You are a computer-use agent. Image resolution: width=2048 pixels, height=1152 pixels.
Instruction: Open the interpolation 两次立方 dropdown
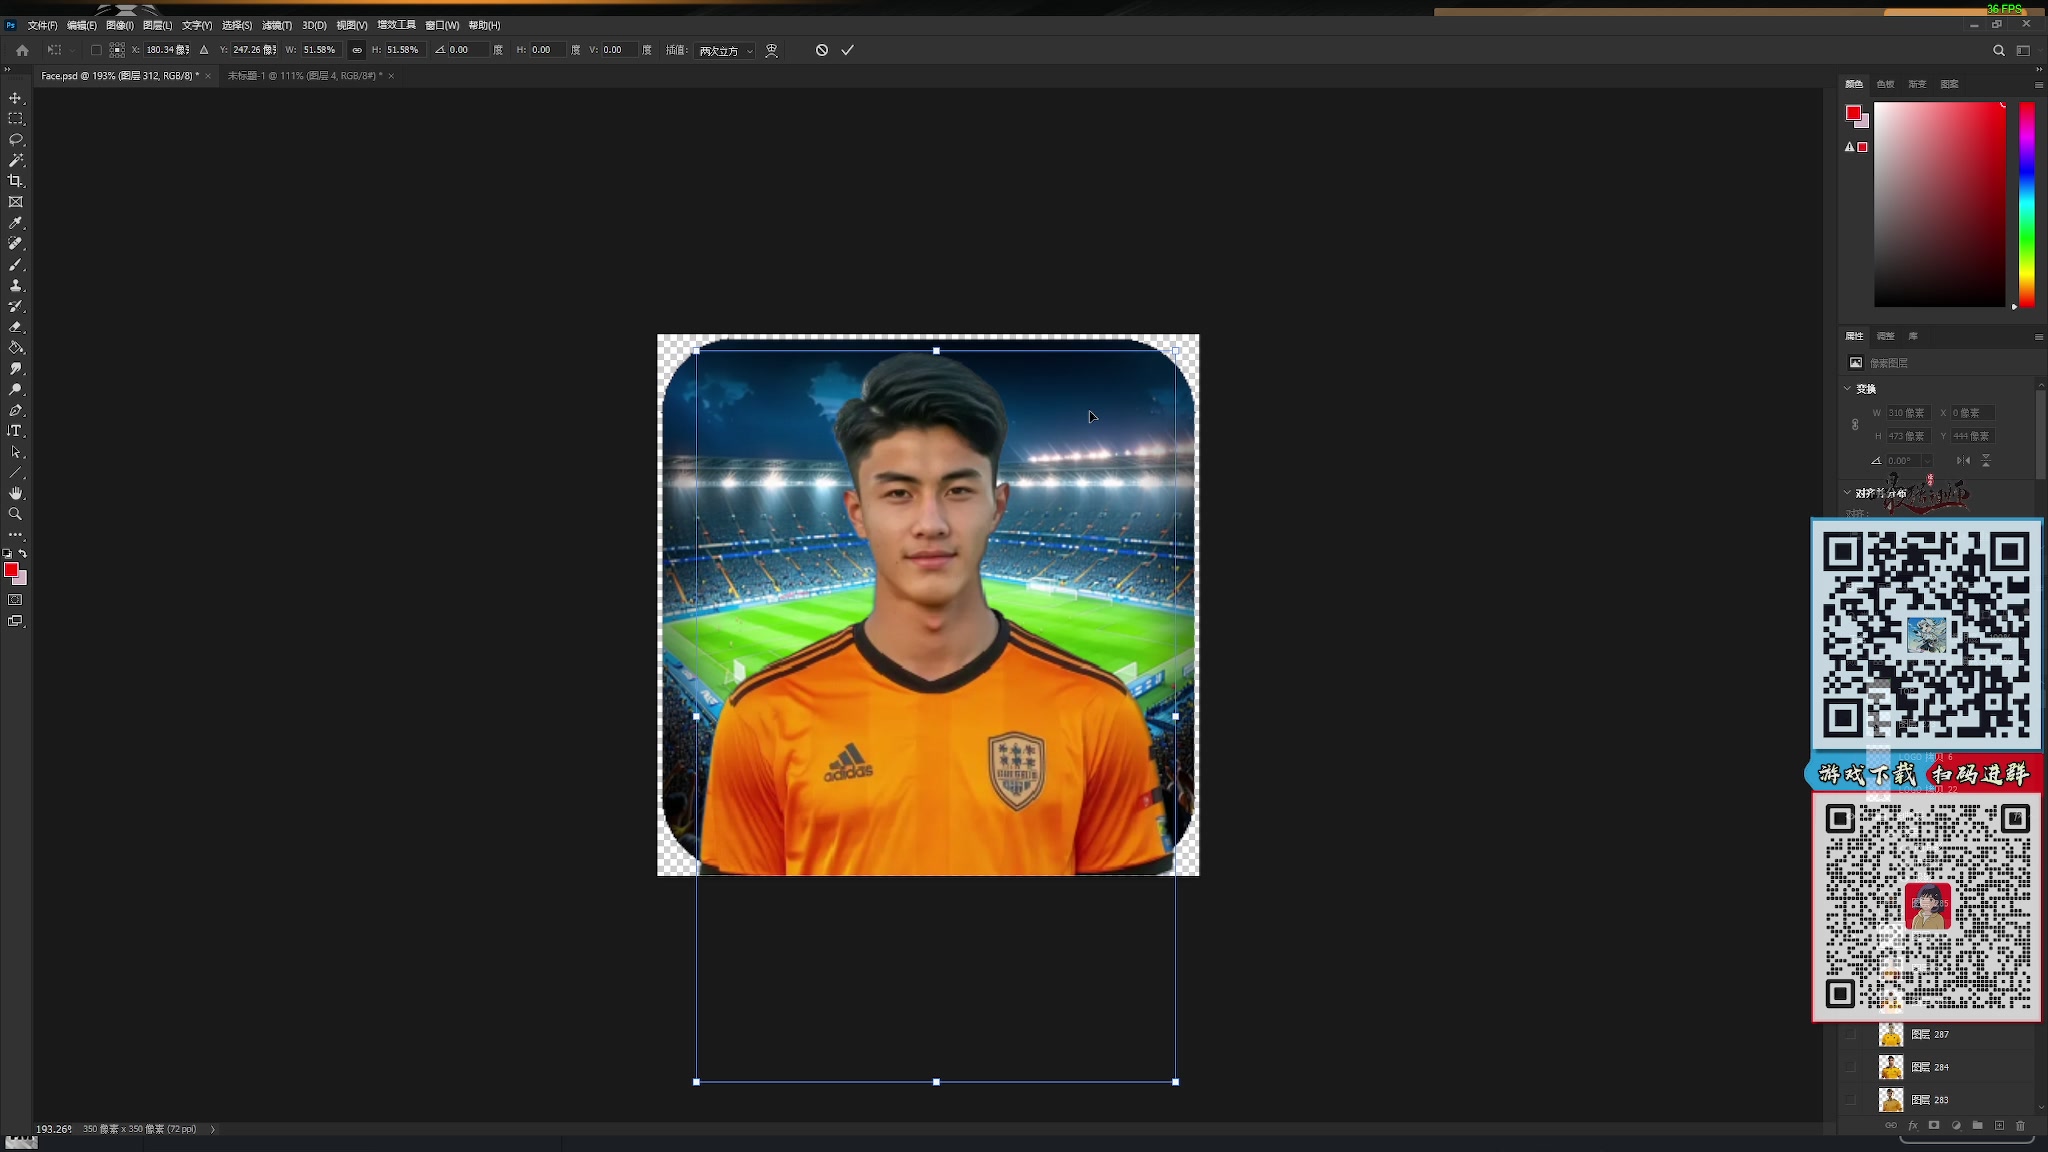point(726,50)
